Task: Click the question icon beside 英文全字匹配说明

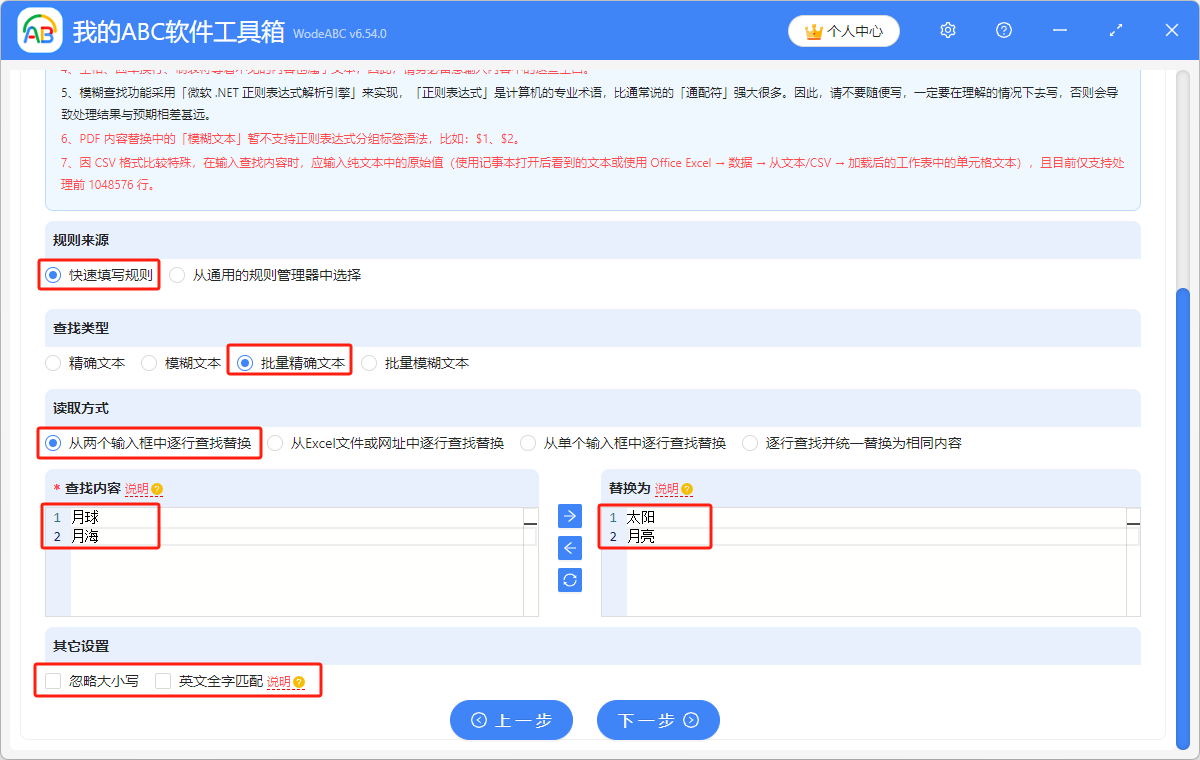Action: [x=297, y=681]
